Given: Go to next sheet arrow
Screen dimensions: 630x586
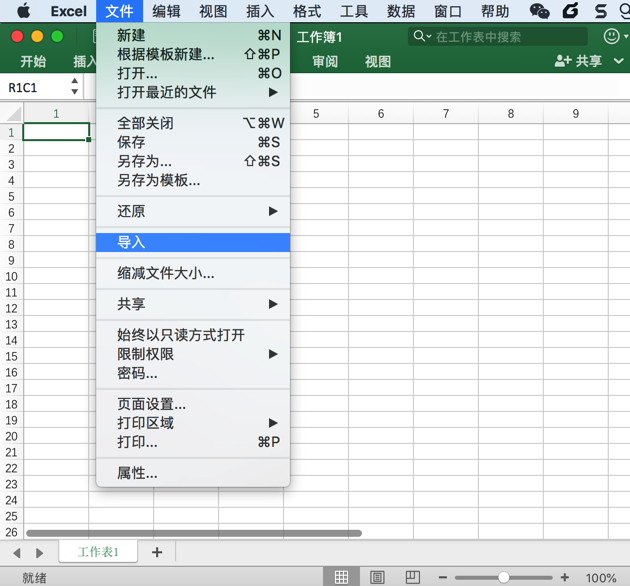Looking at the screenshot, I should (39, 553).
